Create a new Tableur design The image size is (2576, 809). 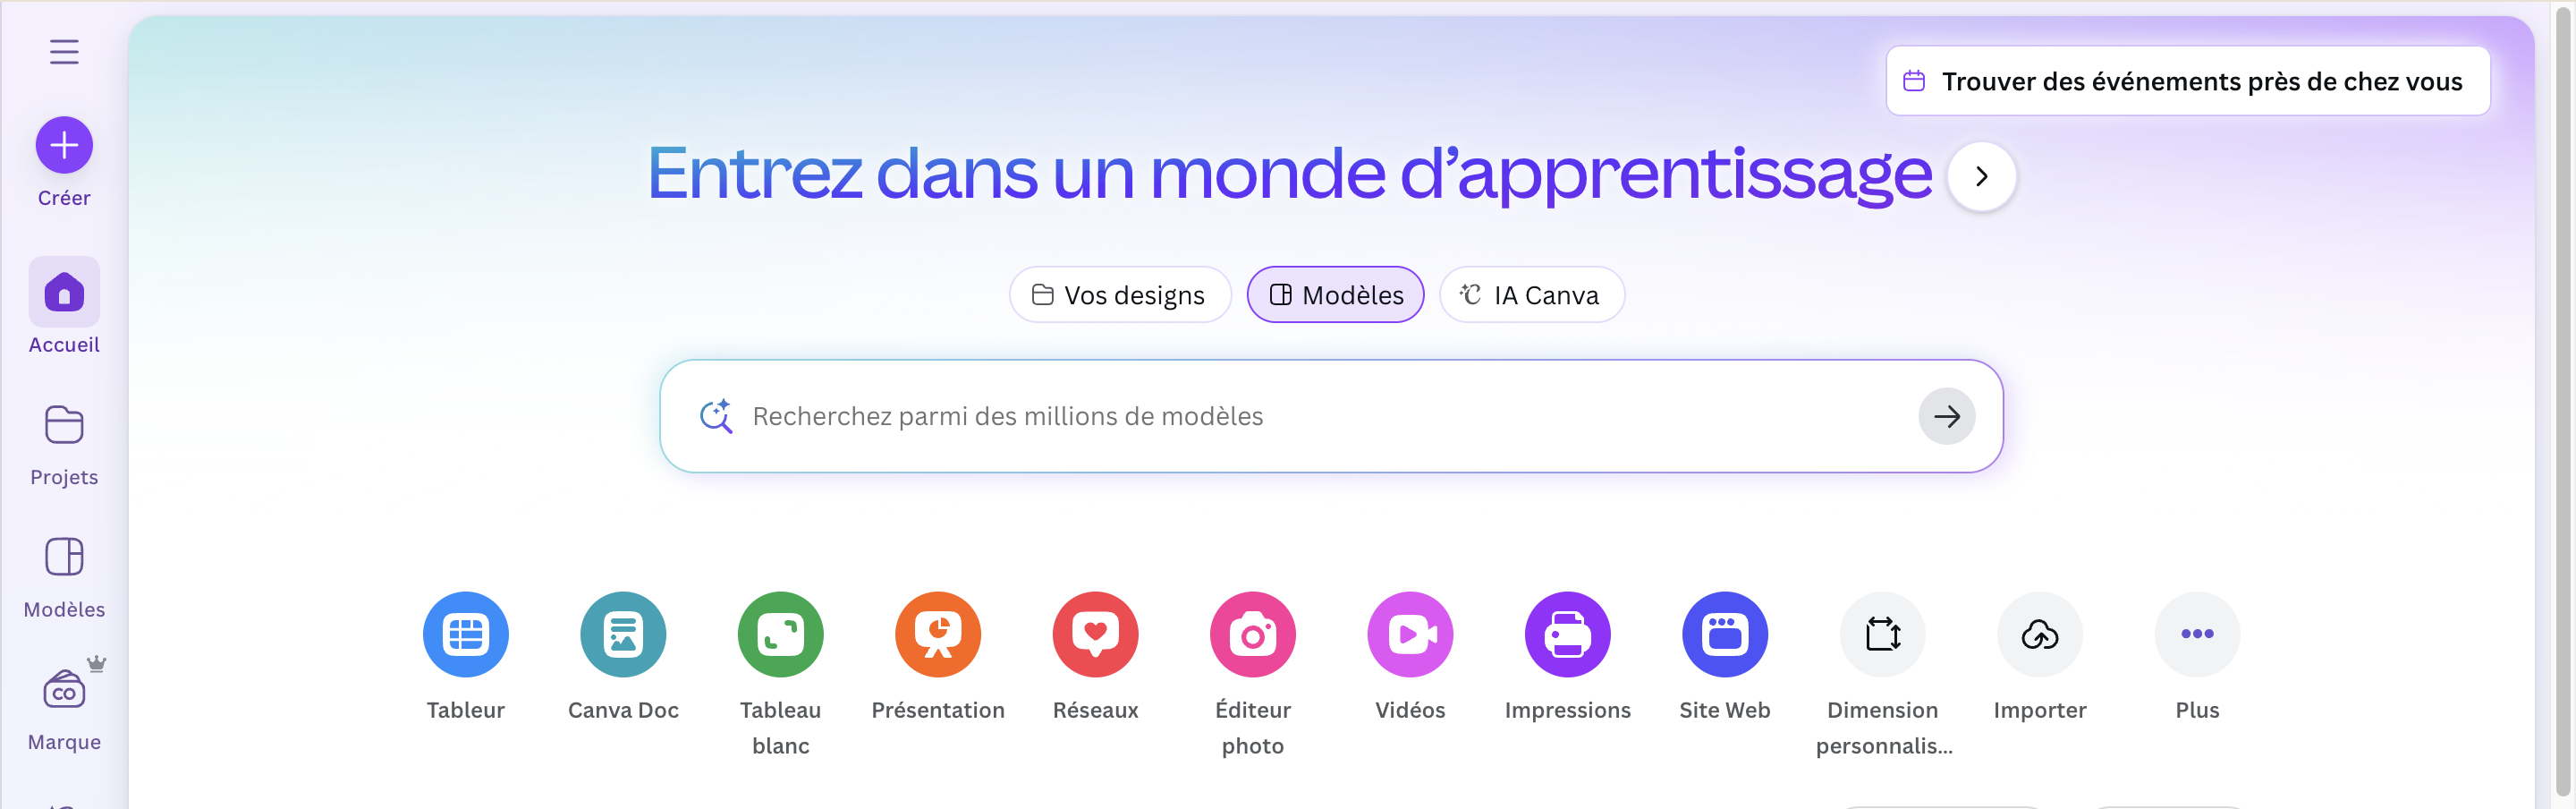point(466,634)
